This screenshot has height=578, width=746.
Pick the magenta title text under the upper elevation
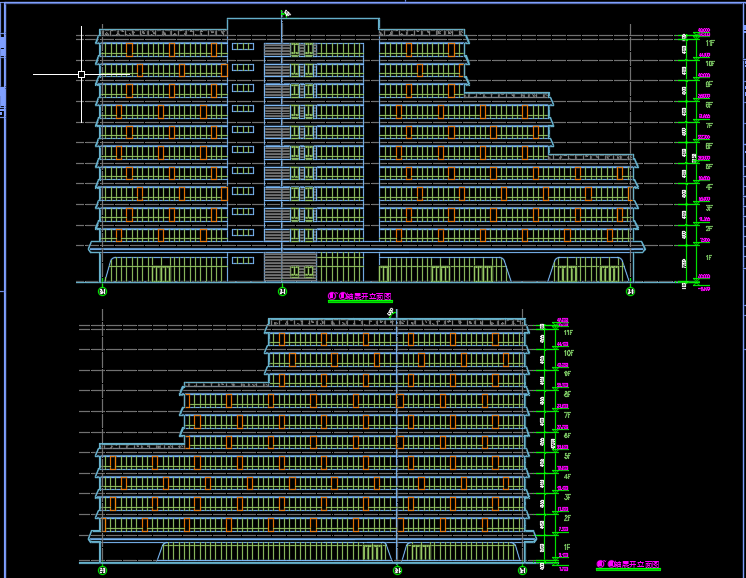point(360,296)
